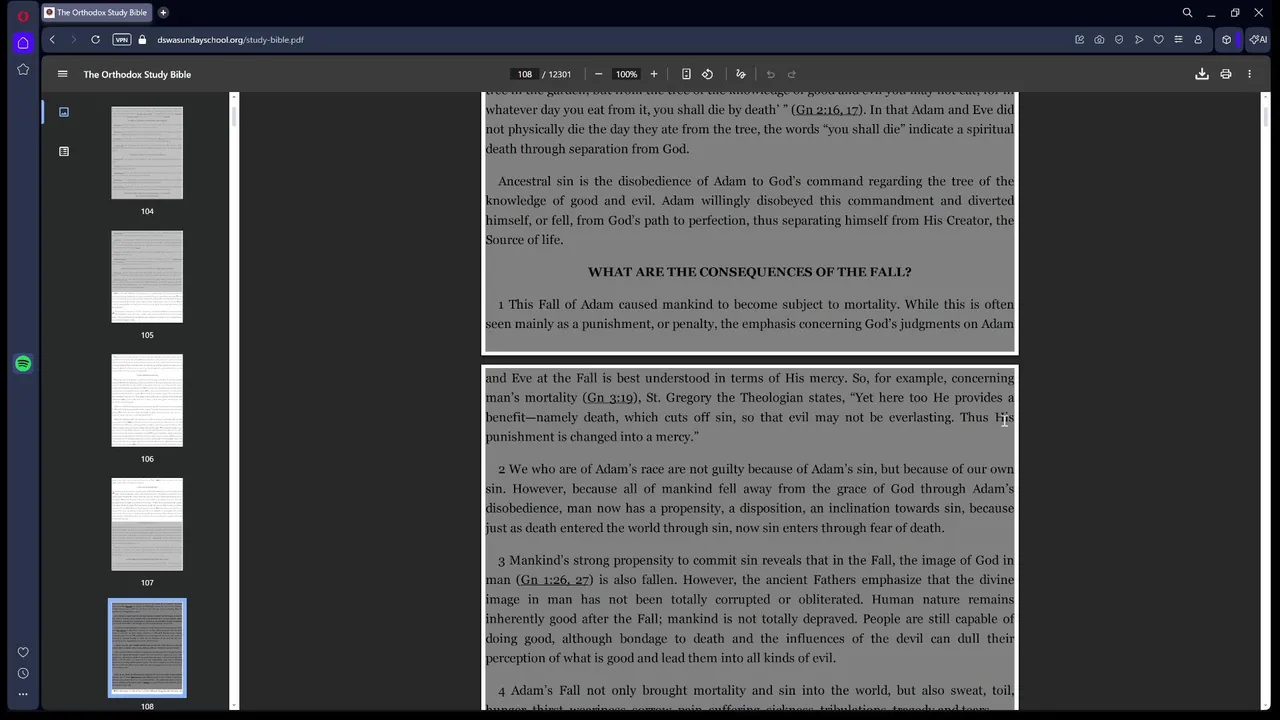
Task: Open the send/flow arrow icon
Action: pyautogui.click(x=1139, y=40)
